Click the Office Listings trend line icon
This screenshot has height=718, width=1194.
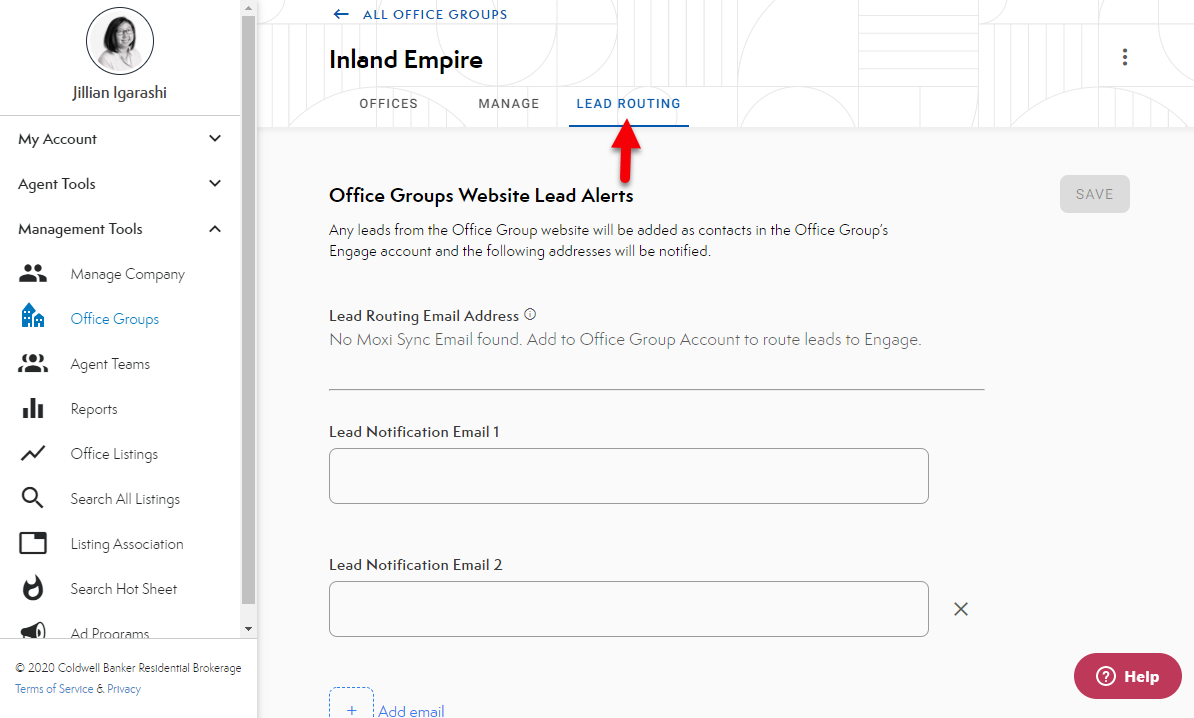[33, 454]
